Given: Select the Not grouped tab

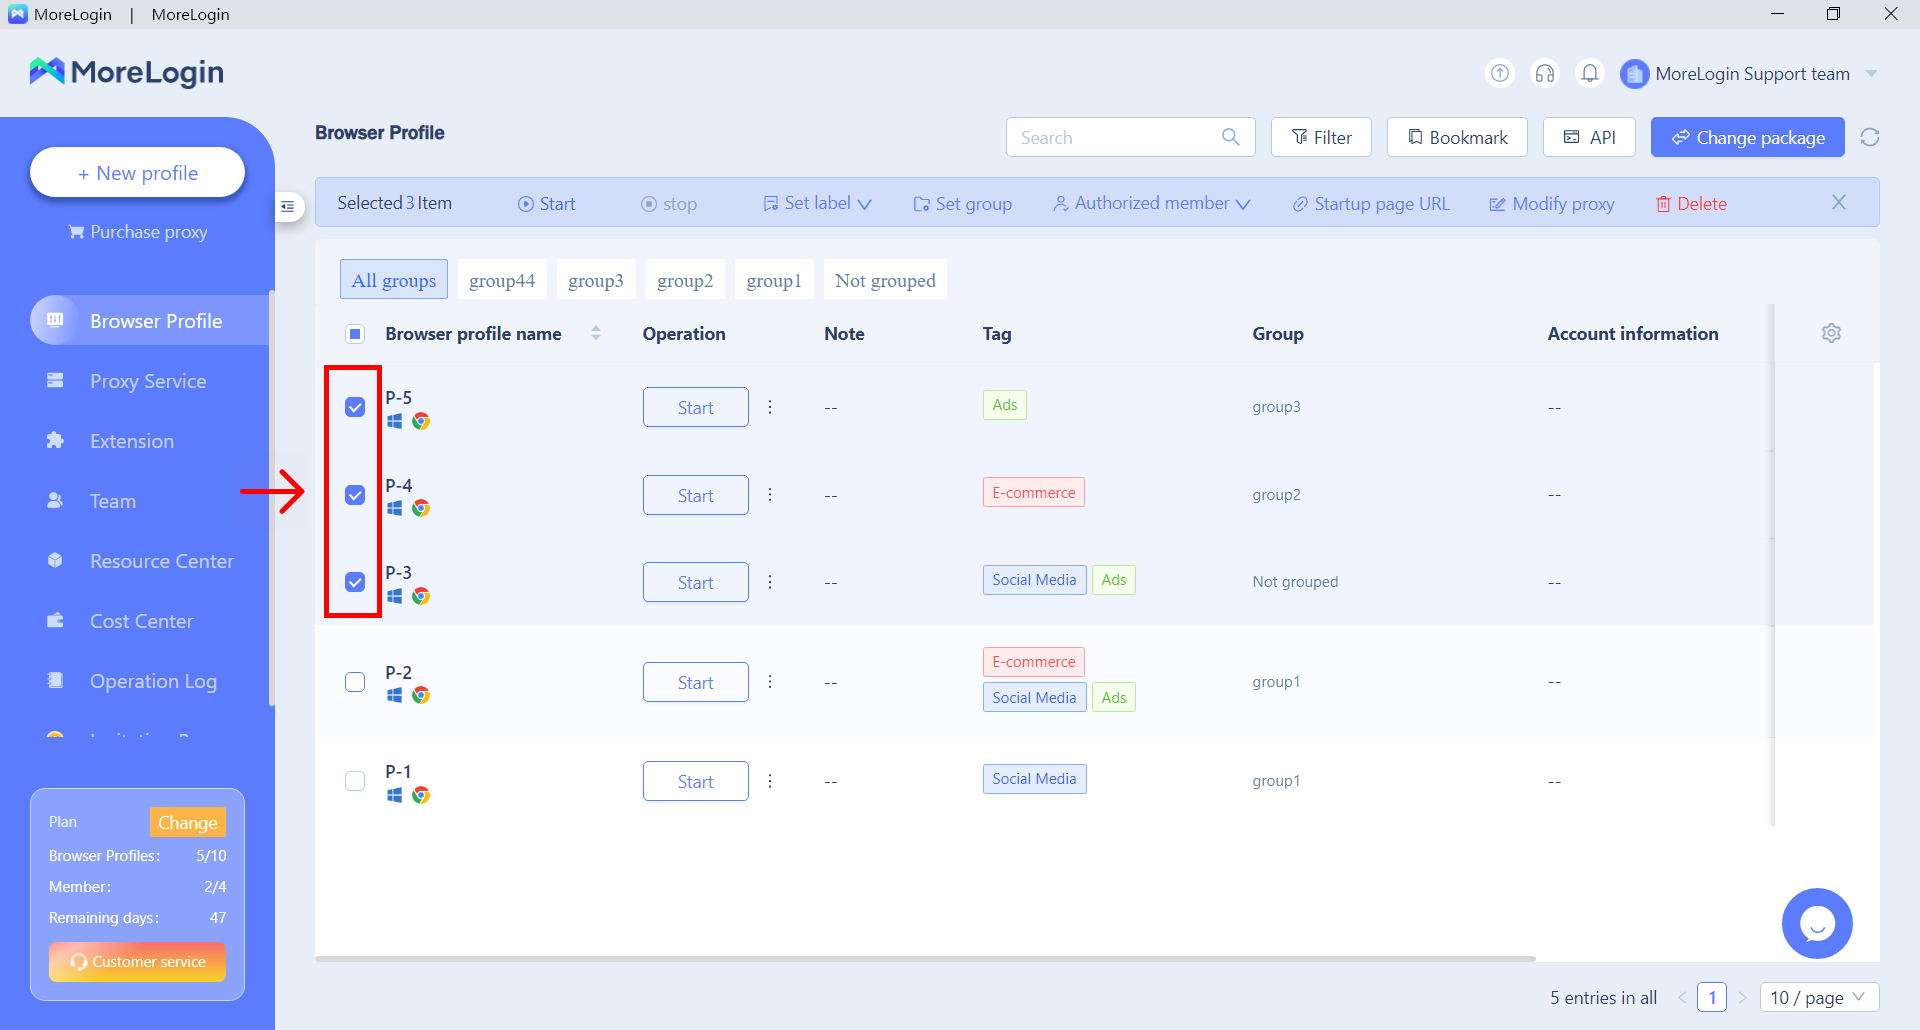Looking at the screenshot, I should (885, 280).
